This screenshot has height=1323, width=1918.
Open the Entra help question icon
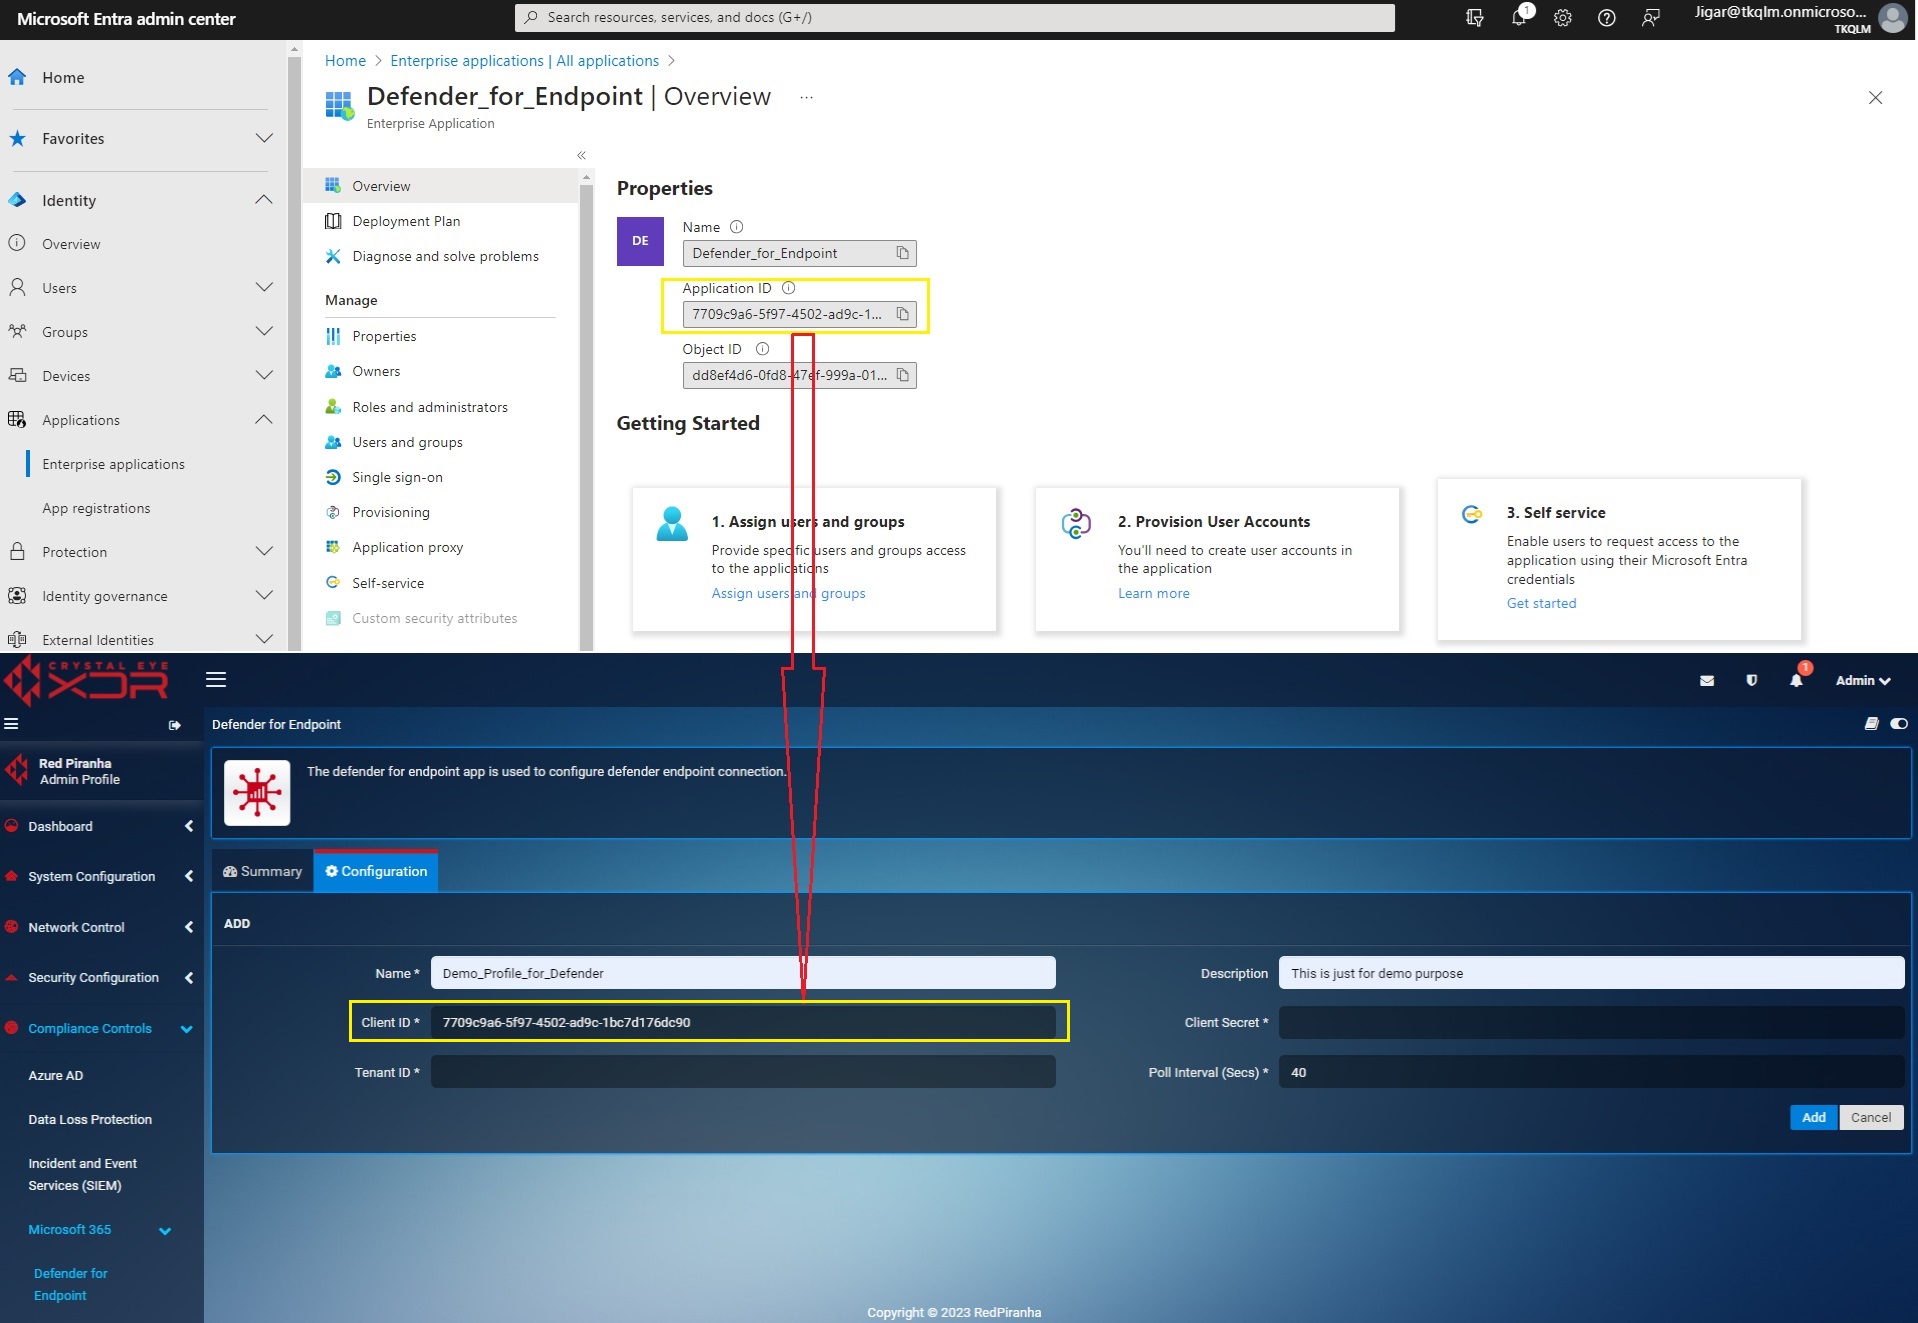coord(1606,17)
